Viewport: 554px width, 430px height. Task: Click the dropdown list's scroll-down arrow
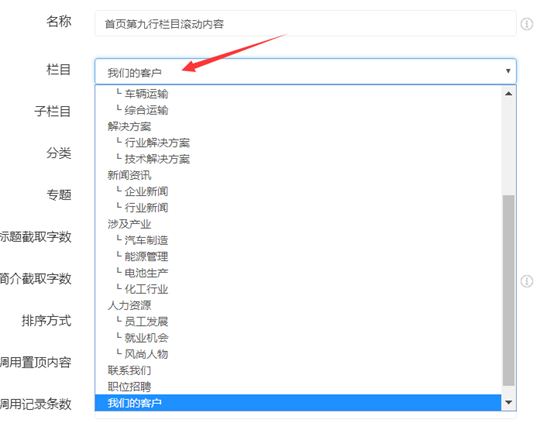tap(508, 402)
